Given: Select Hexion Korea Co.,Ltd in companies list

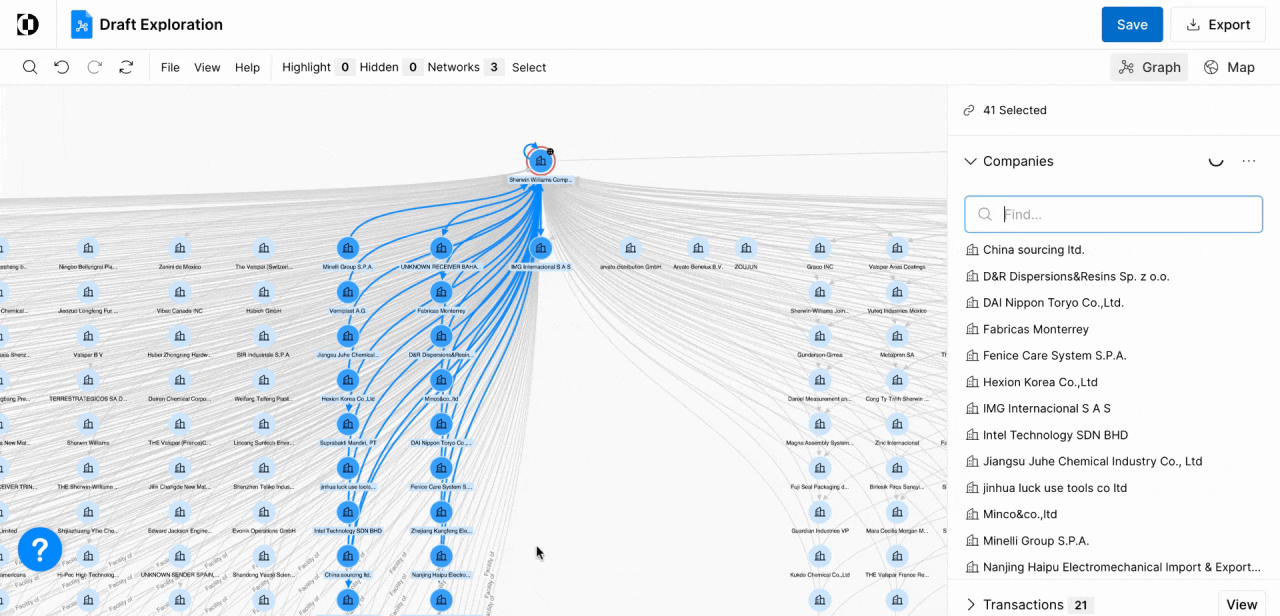Looking at the screenshot, I should [1040, 382].
